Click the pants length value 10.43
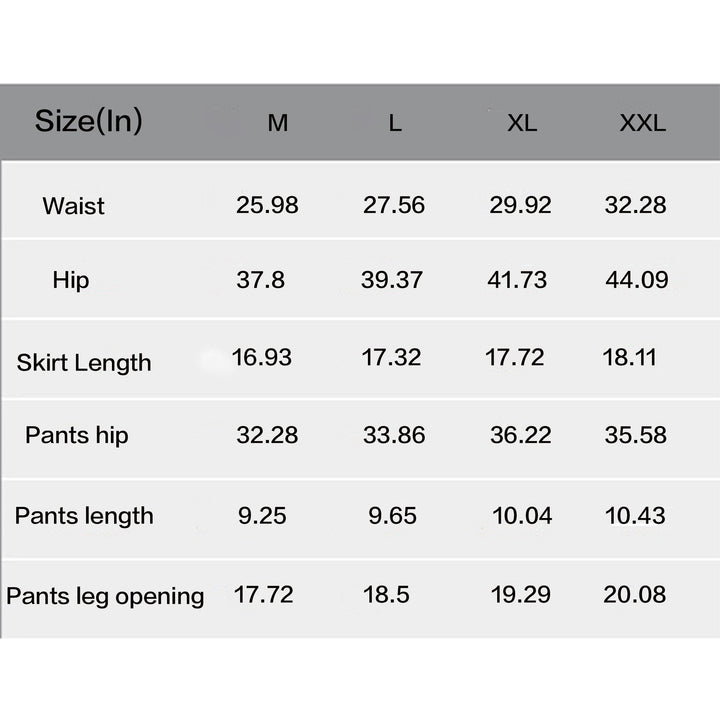This screenshot has width=720, height=720. click(635, 516)
